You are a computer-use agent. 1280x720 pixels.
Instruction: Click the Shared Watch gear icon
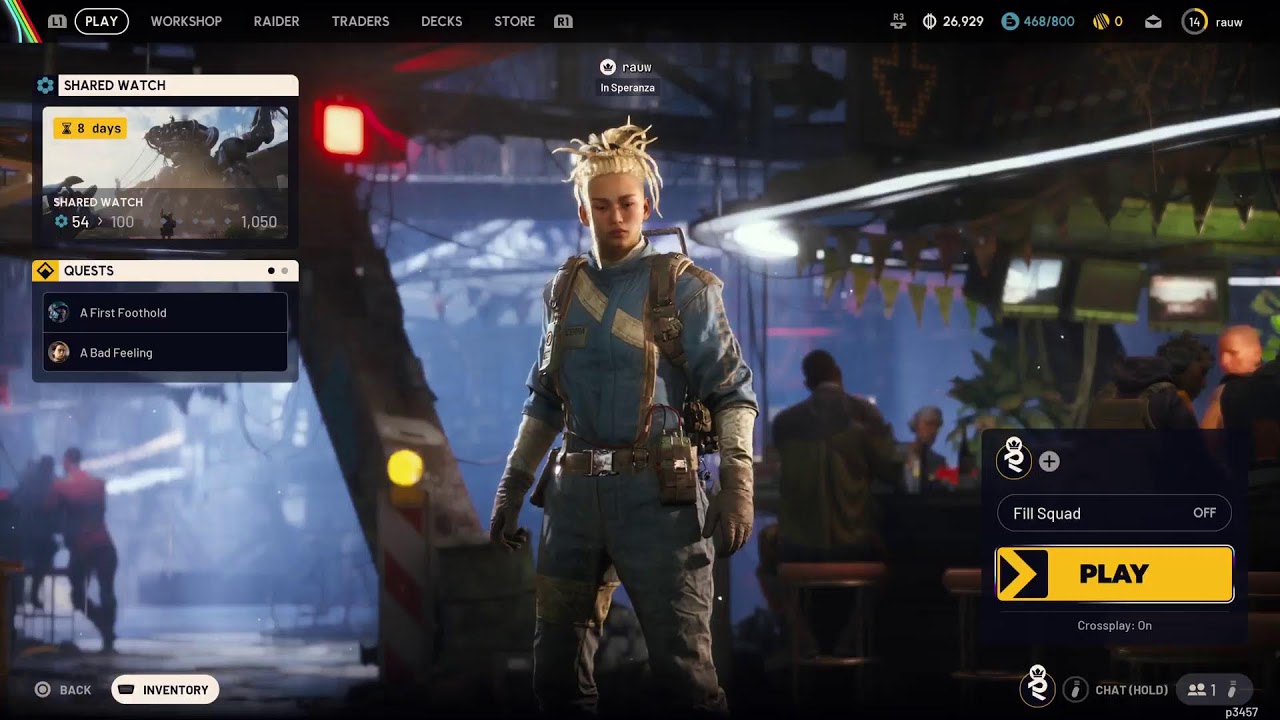45,86
